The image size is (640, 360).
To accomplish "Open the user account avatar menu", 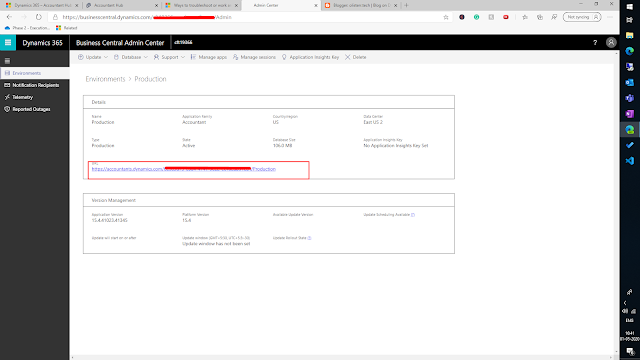I will coord(611,42).
